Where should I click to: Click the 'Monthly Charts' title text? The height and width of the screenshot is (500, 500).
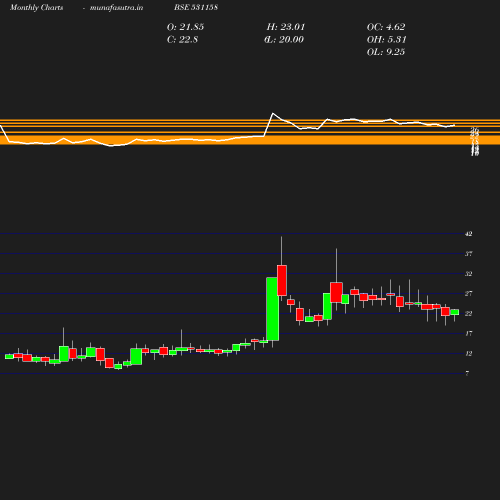[x=36, y=8]
